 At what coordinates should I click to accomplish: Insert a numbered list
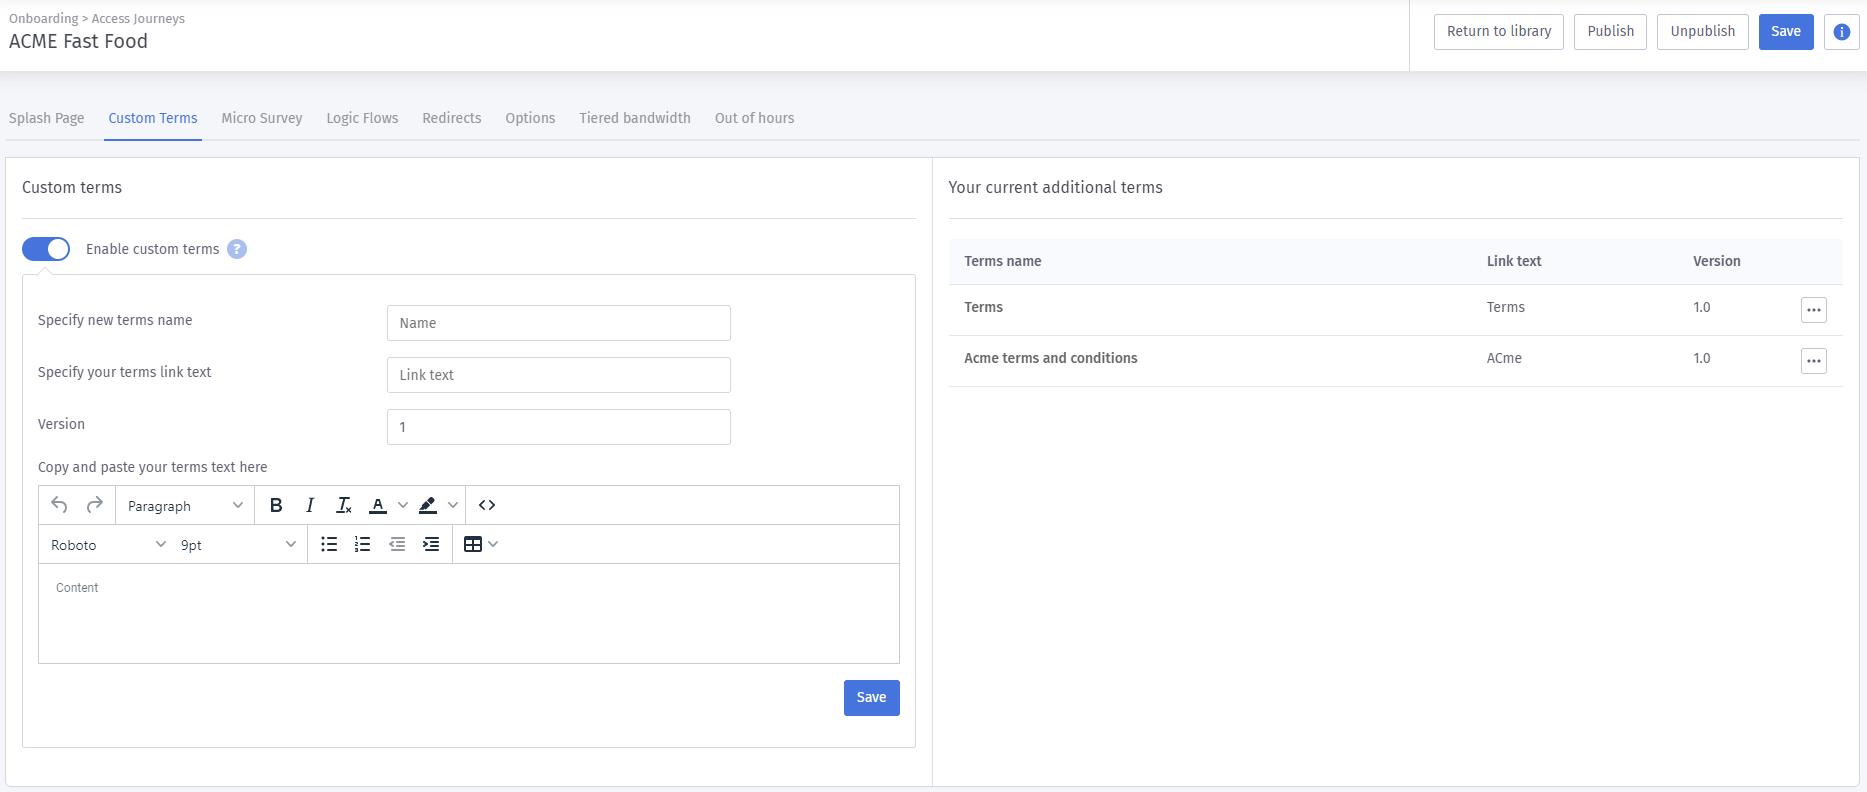click(x=362, y=544)
